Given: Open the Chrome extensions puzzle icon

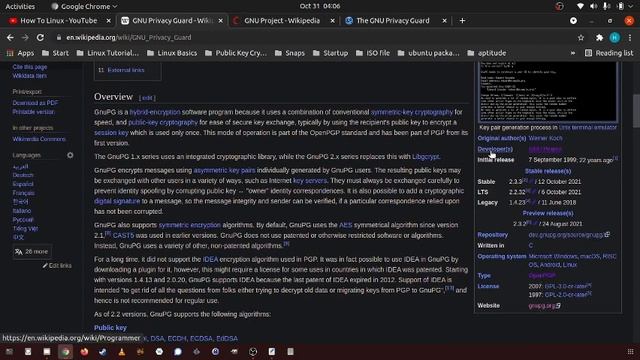Looking at the screenshot, I should pyautogui.click(x=599, y=38).
